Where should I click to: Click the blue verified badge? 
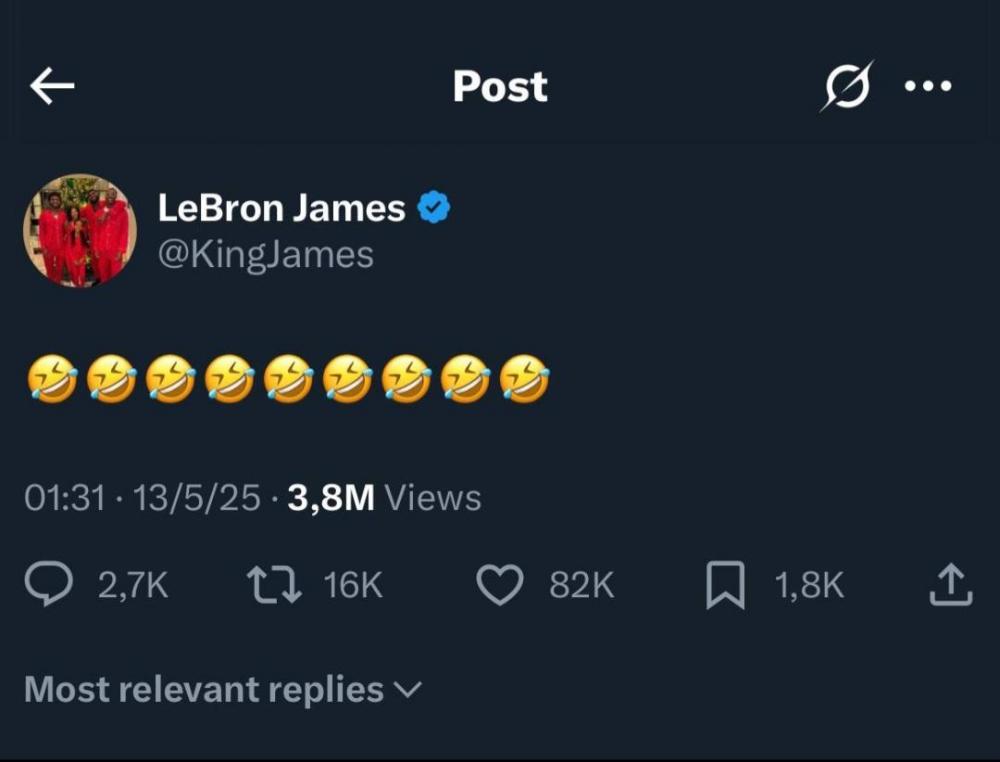tap(434, 208)
